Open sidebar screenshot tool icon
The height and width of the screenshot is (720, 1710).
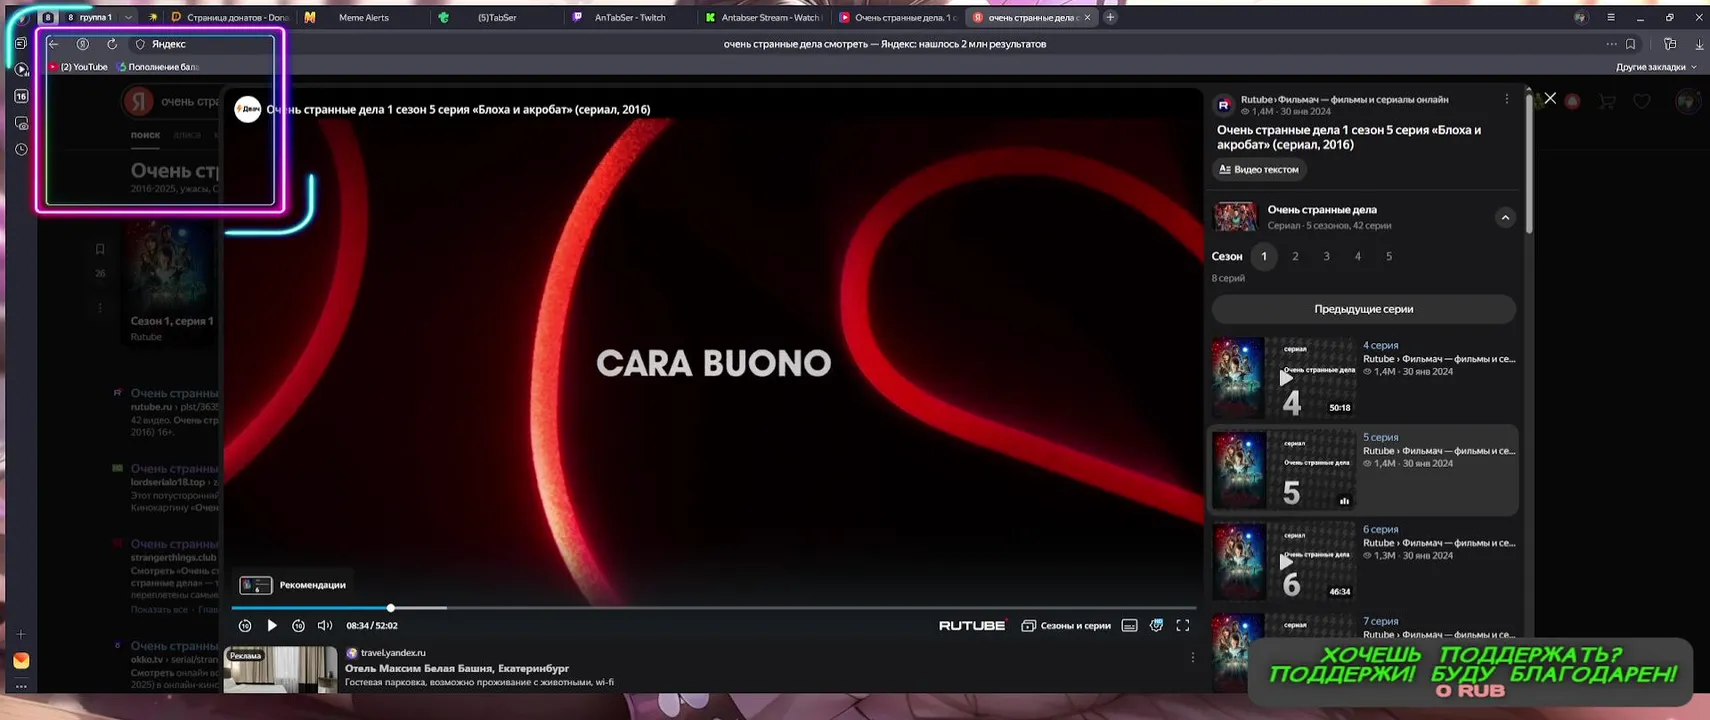[21, 123]
